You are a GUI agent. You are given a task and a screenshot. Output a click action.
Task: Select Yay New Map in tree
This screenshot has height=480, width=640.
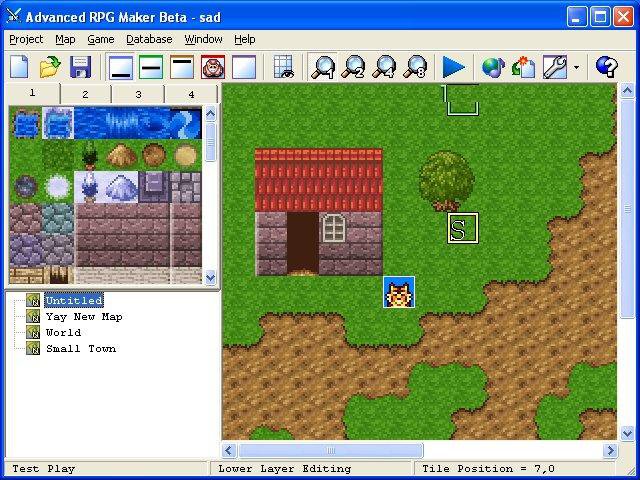point(83,317)
